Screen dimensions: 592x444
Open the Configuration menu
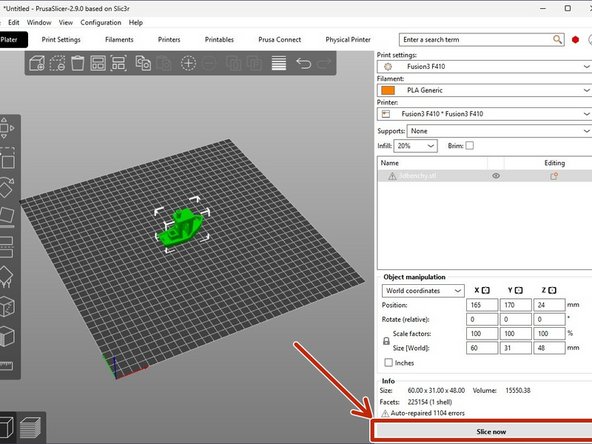[101, 22]
